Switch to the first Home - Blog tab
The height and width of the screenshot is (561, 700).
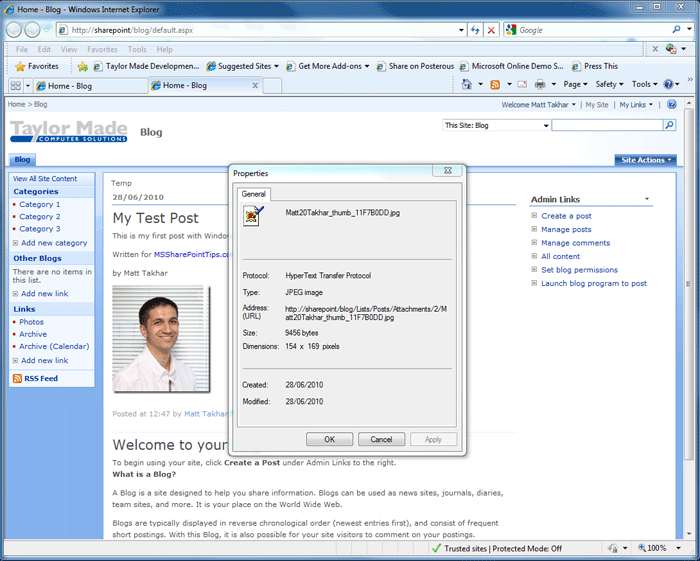coord(91,86)
